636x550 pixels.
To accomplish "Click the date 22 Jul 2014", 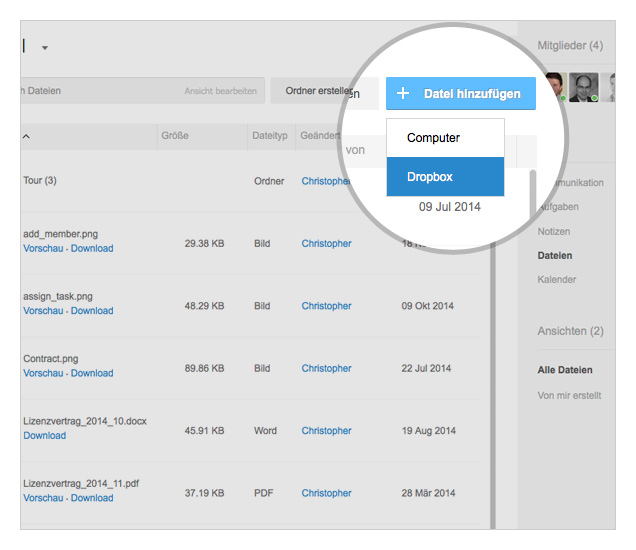I will (x=426, y=368).
